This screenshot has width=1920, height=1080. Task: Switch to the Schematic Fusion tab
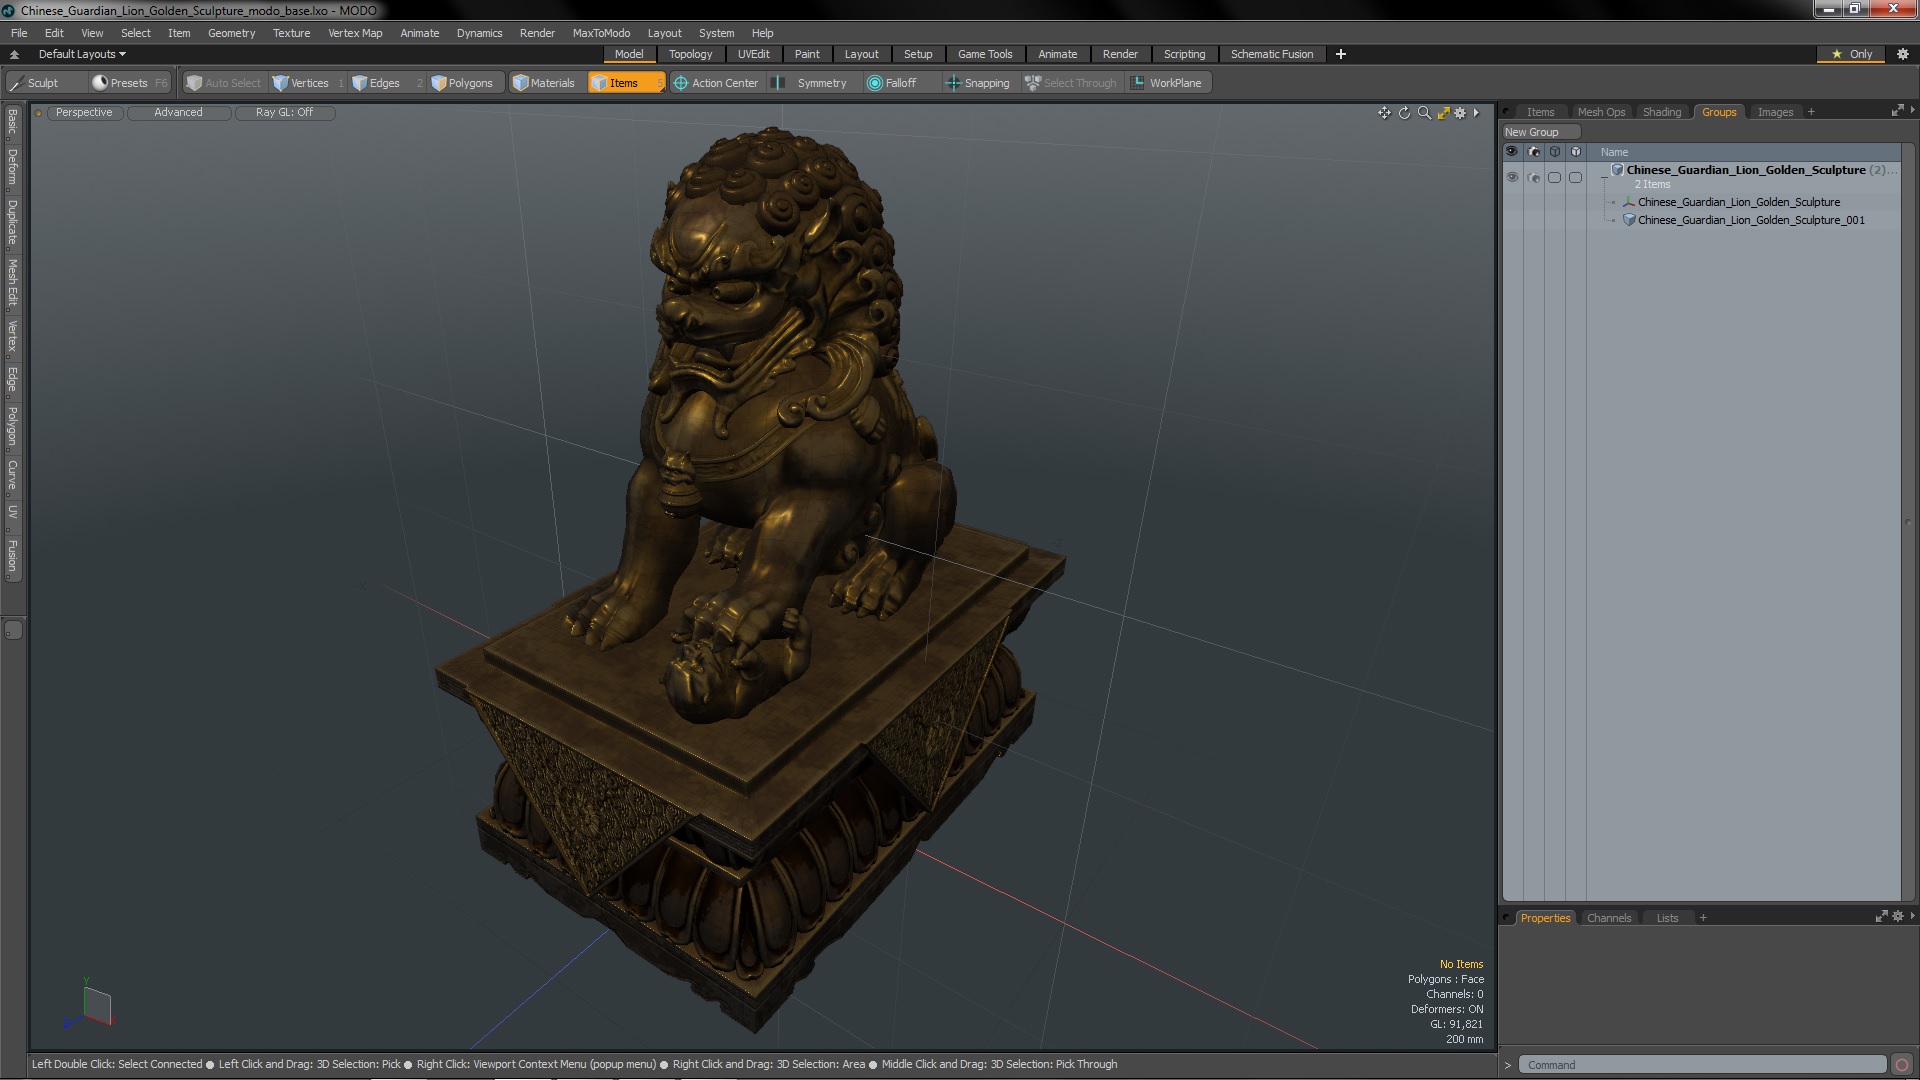pyautogui.click(x=1271, y=54)
